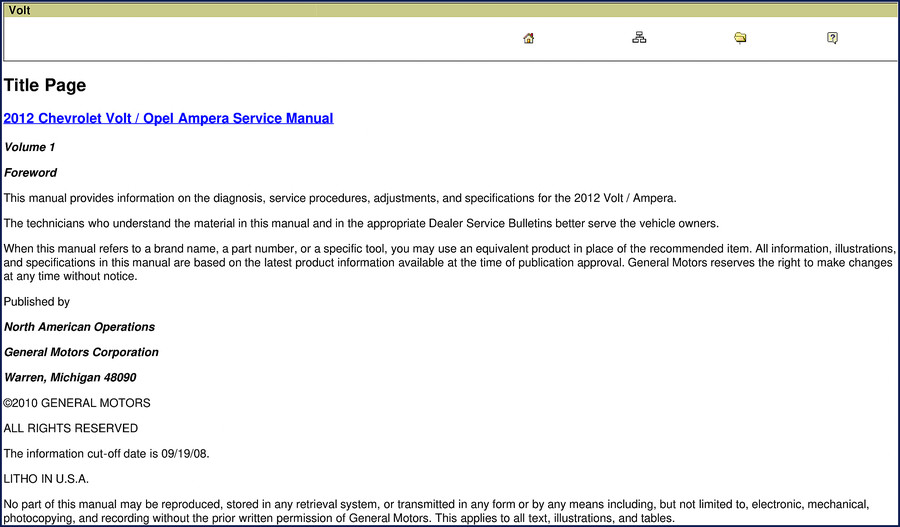Select the 'Warren, Michigan 48090' line
The width and height of the screenshot is (900, 527).
[x=70, y=377]
